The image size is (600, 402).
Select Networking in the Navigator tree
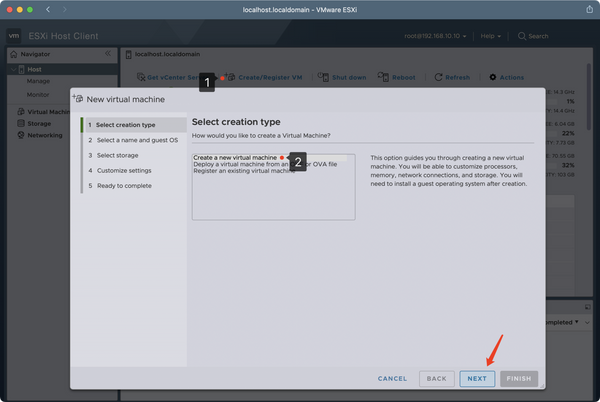(44, 135)
